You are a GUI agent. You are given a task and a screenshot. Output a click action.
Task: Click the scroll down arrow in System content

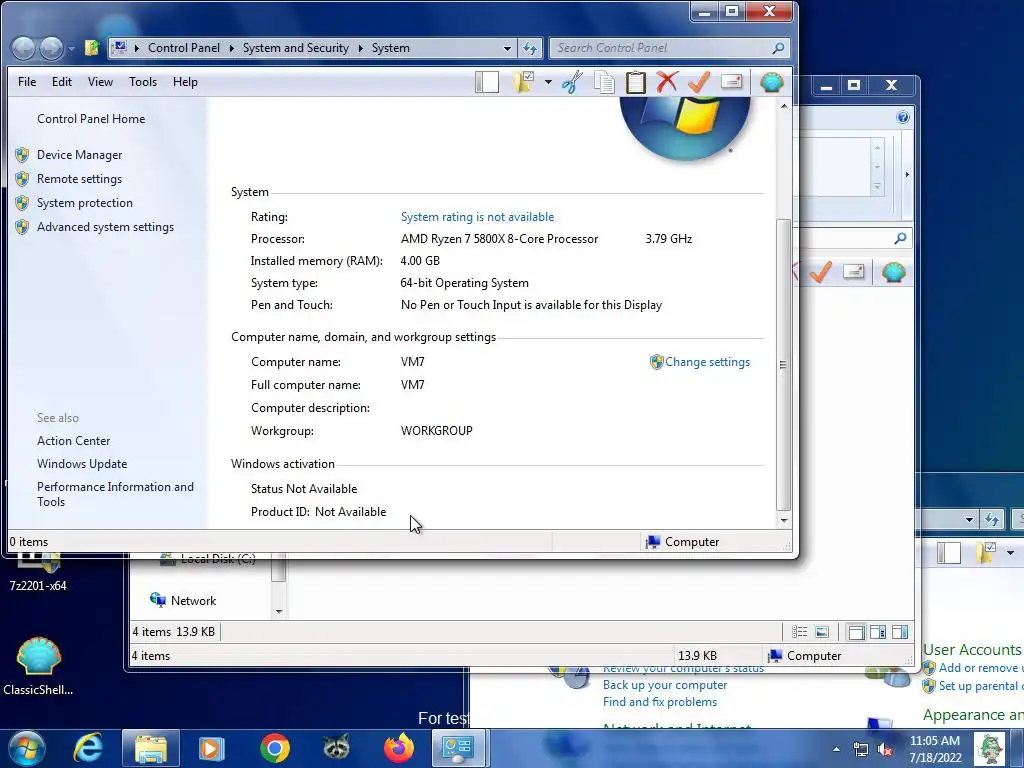click(x=784, y=520)
